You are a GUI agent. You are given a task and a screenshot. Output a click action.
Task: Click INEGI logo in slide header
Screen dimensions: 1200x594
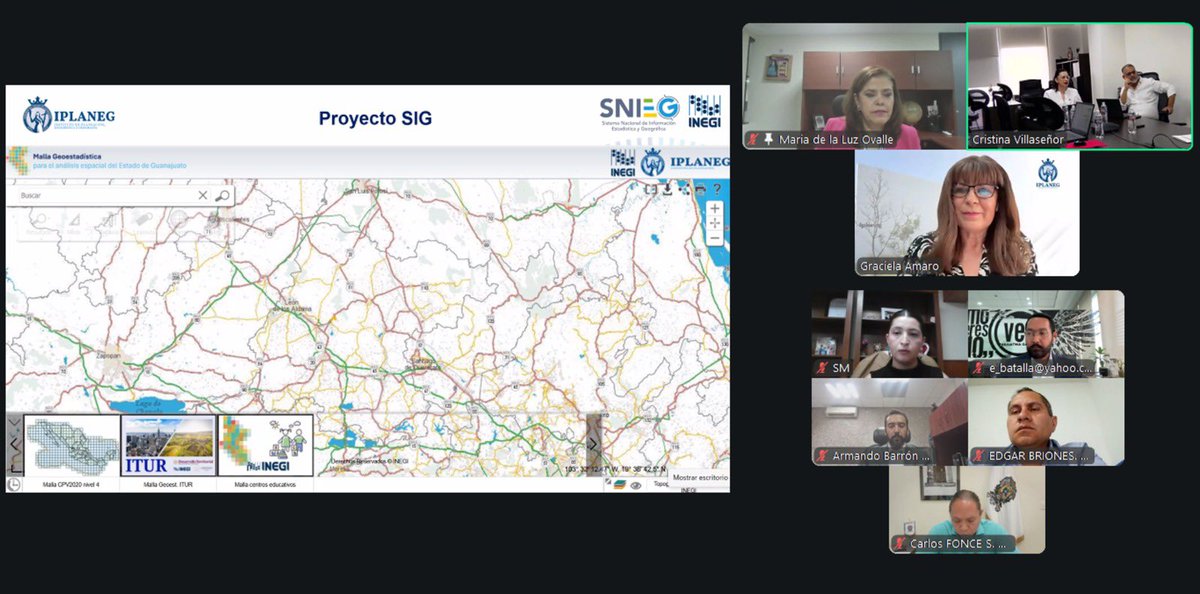point(704,111)
